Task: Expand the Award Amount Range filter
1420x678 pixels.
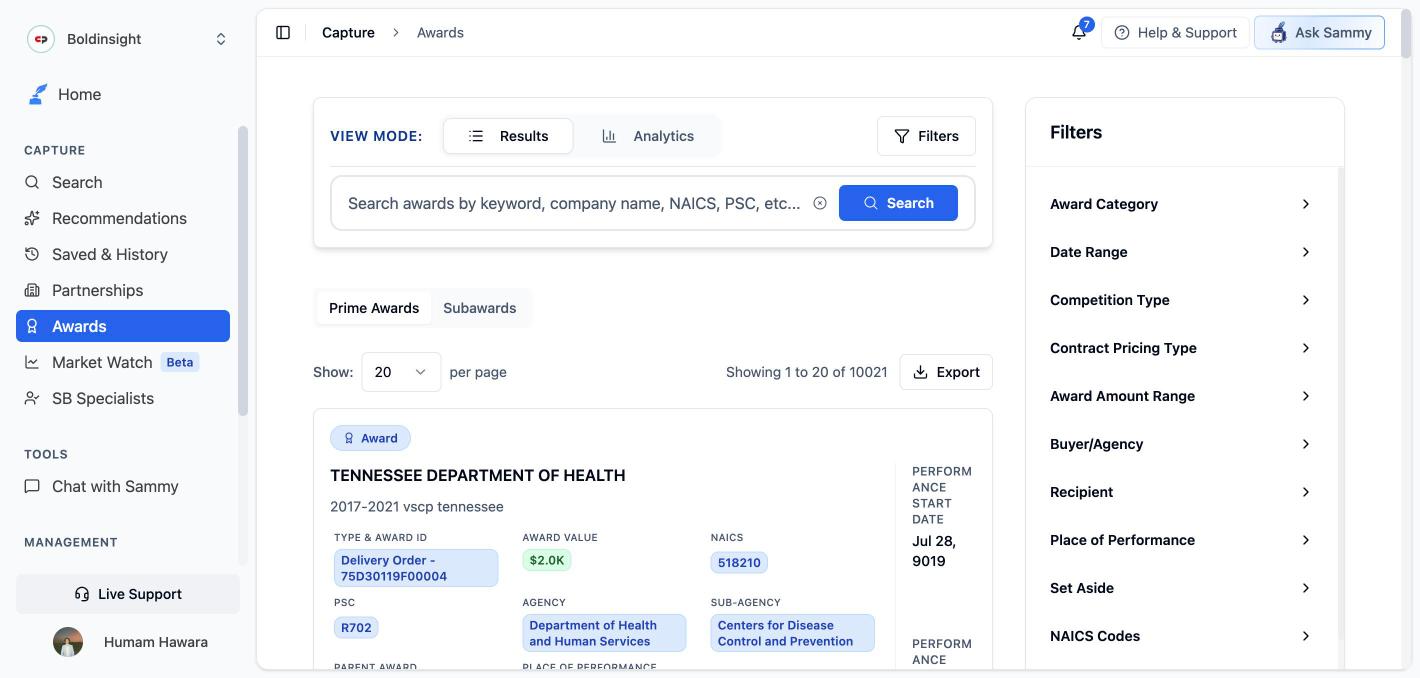Action: pyautogui.click(x=1181, y=396)
